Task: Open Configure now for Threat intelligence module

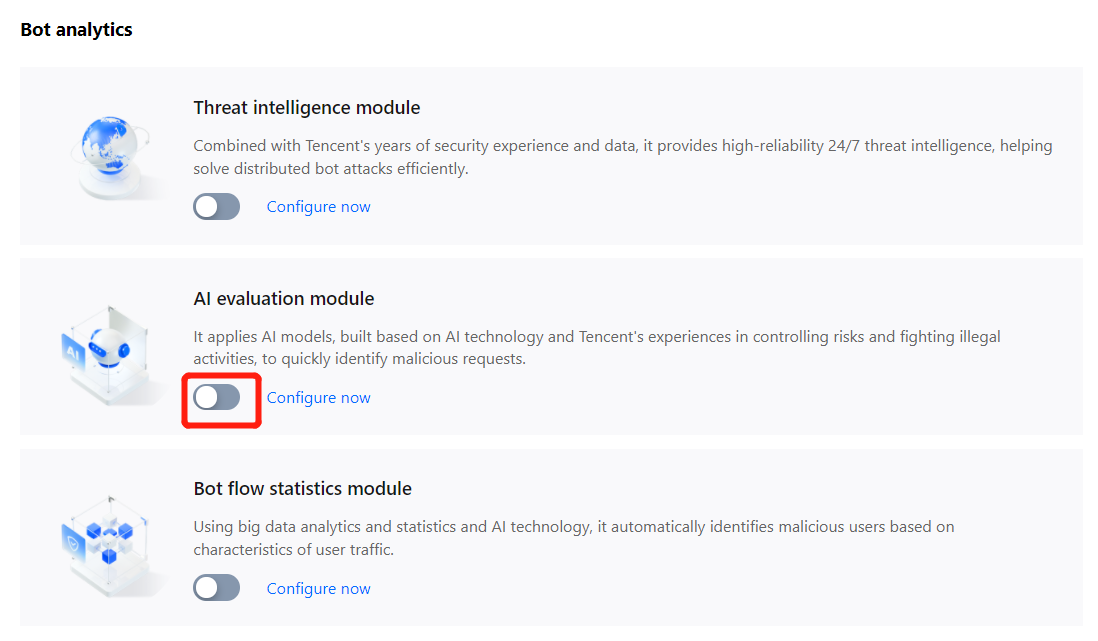Action: 318,207
